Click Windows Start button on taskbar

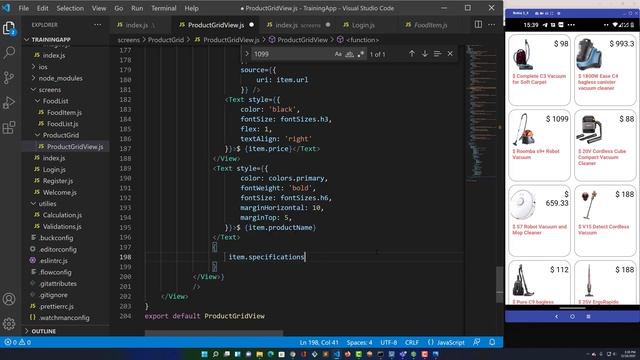(204, 354)
